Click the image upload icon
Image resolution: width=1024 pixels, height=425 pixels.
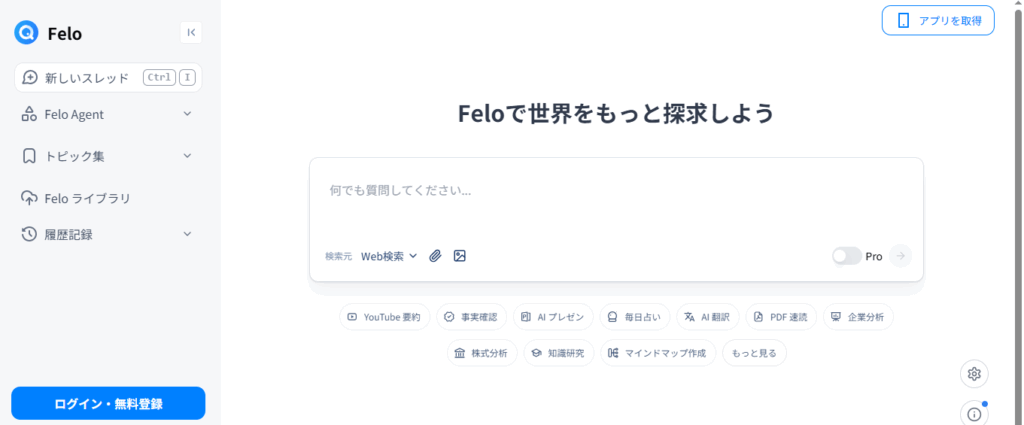460,256
